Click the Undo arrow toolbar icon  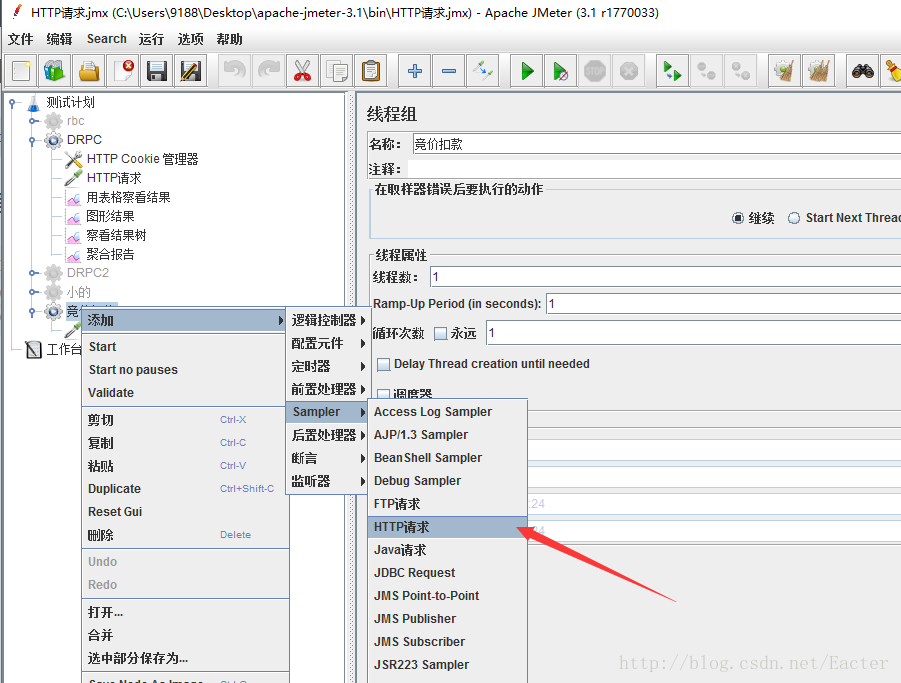[x=234, y=71]
